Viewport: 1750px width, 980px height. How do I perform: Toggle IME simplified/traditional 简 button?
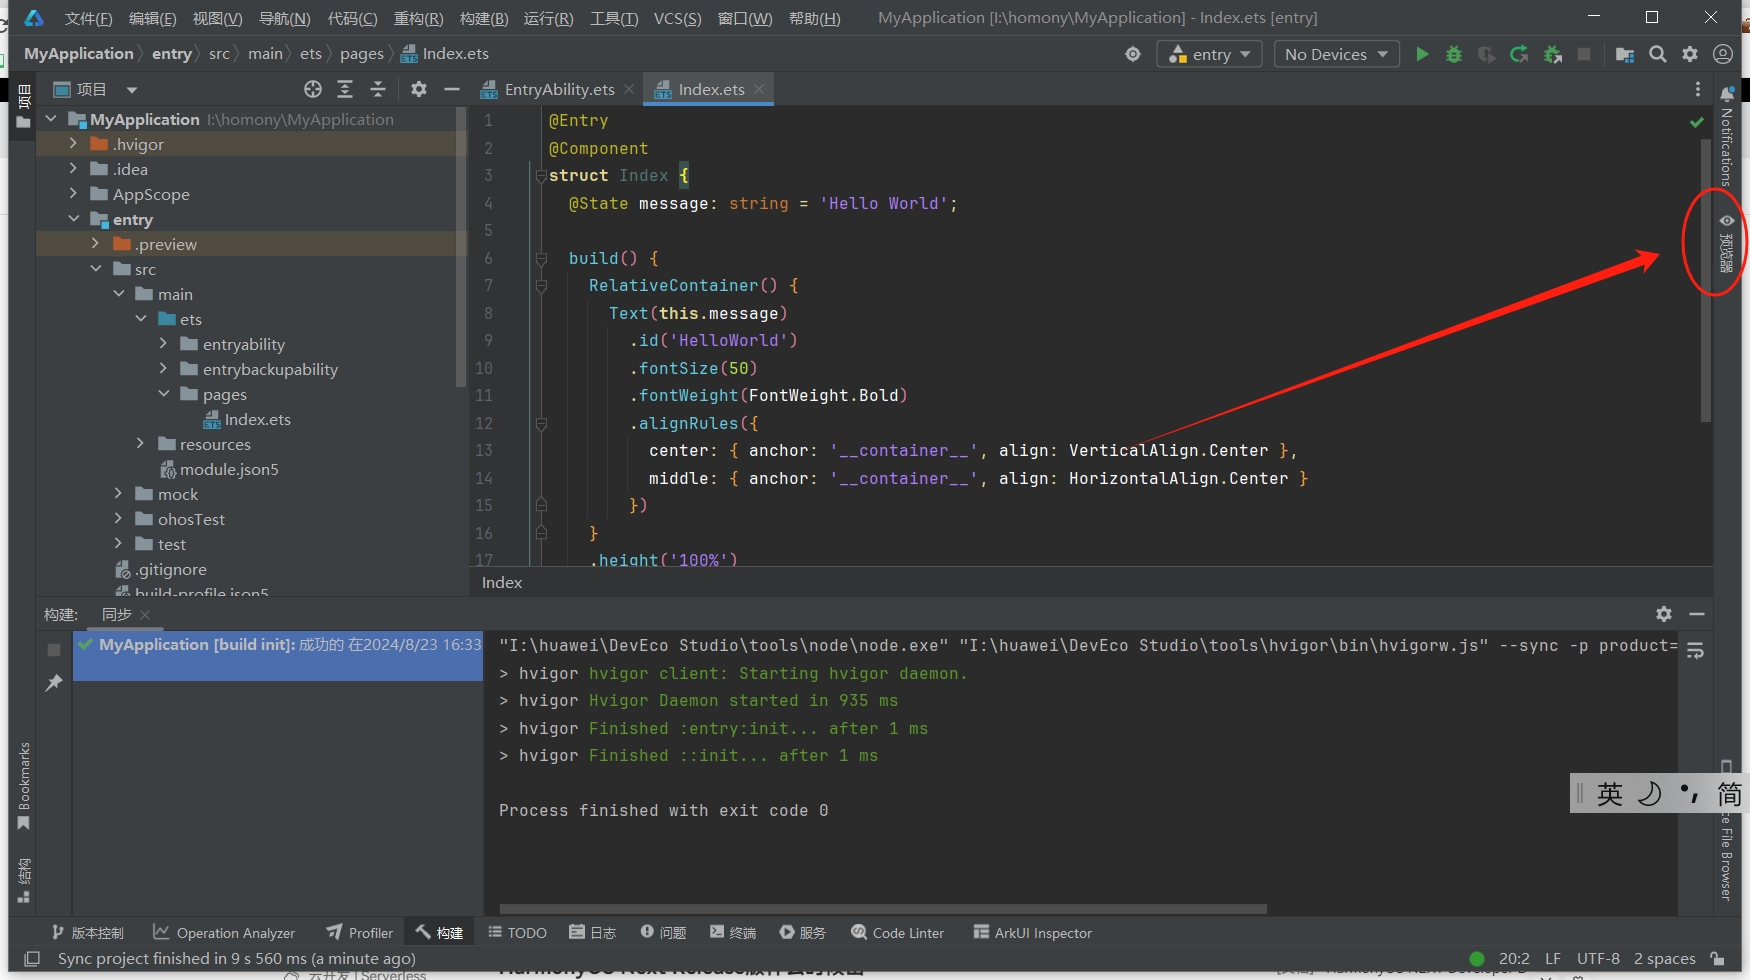coord(1729,794)
